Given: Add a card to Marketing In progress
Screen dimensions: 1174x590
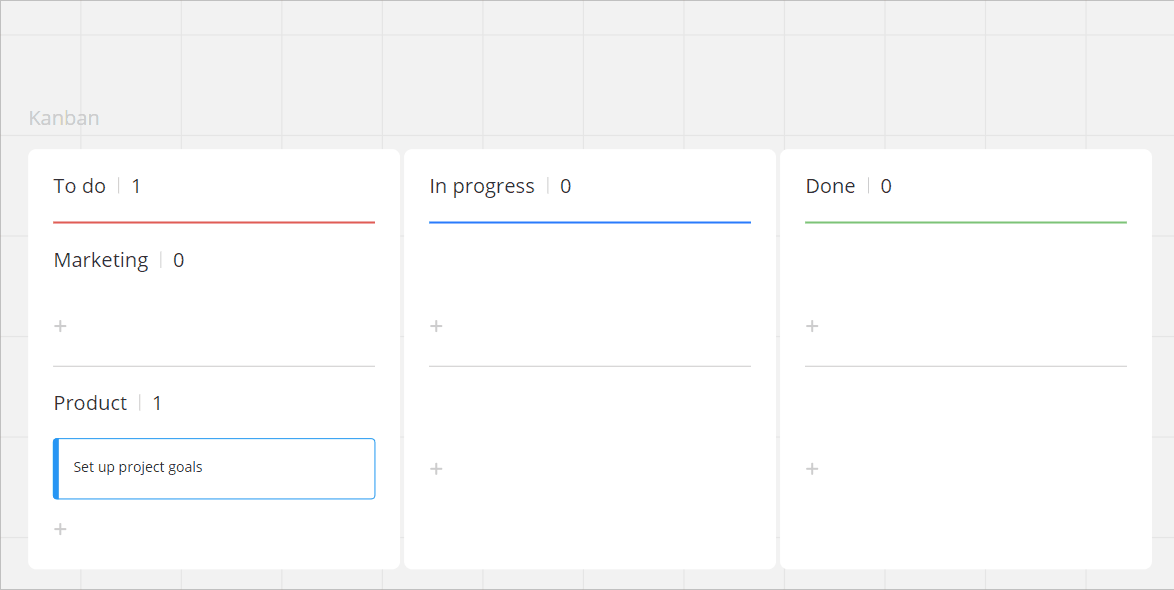Looking at the screenshot, I should (436, 326).
